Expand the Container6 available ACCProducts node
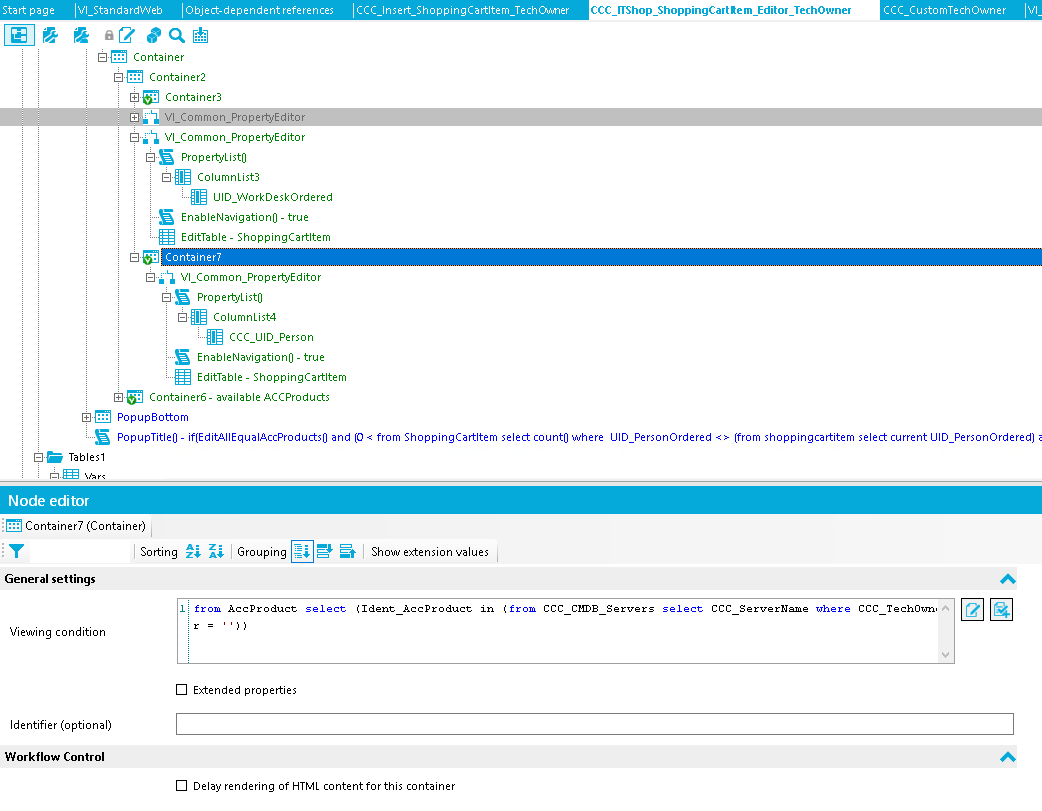 click(120, 396)
